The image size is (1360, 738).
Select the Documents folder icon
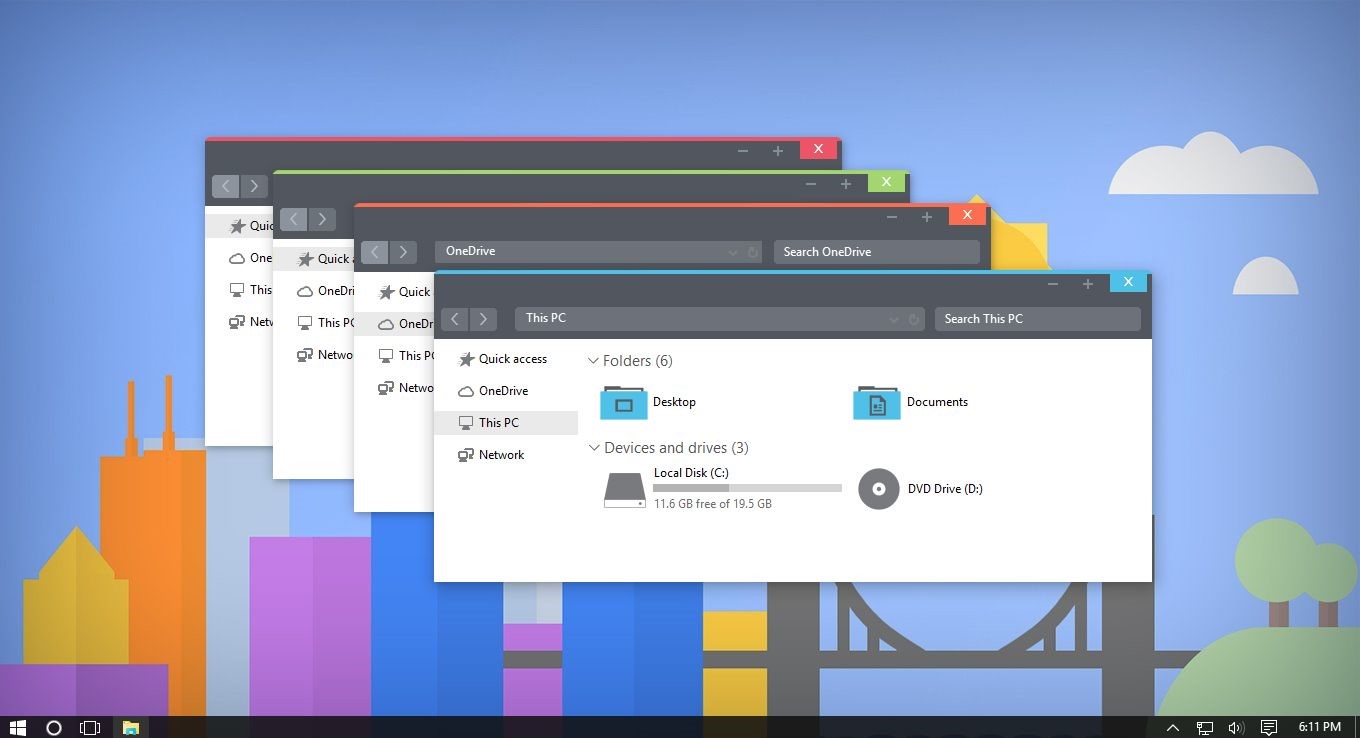877,402
